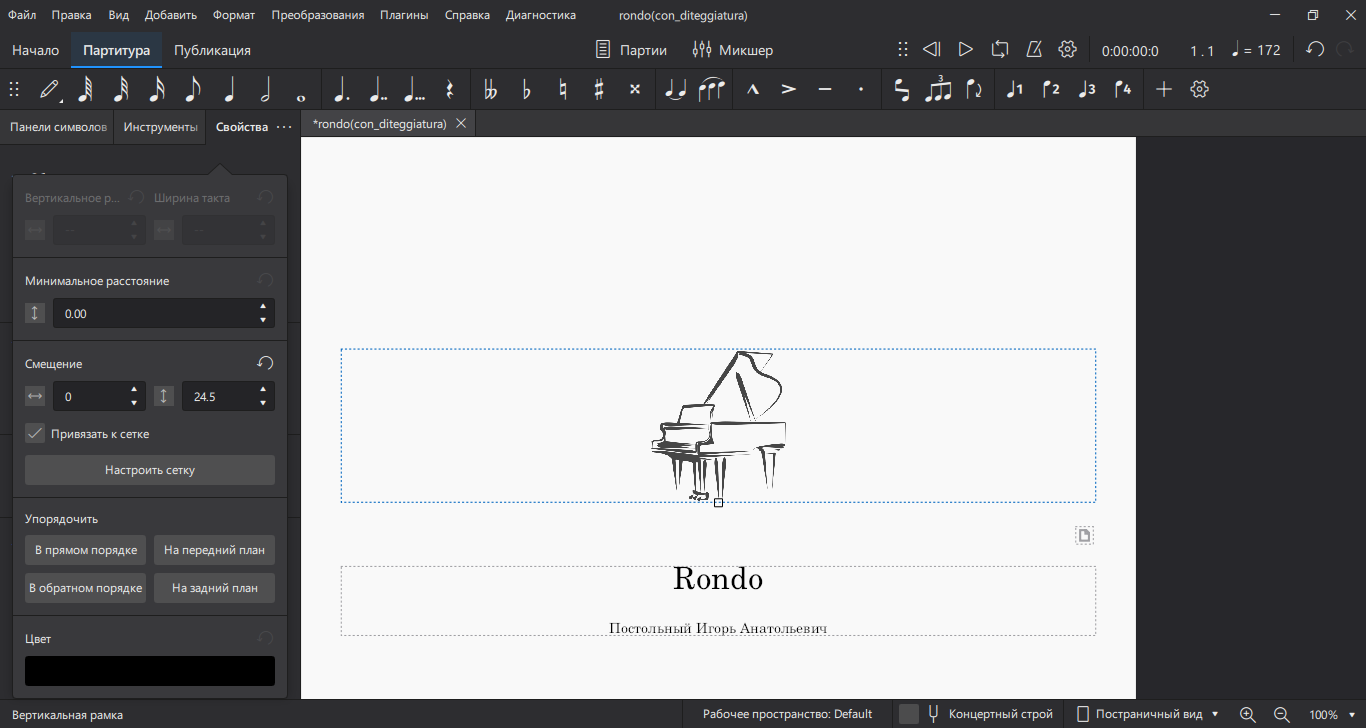This screenshot has width=1366, height=728.
Task: Add tenuto articulation
Action: tap(825, 89)
